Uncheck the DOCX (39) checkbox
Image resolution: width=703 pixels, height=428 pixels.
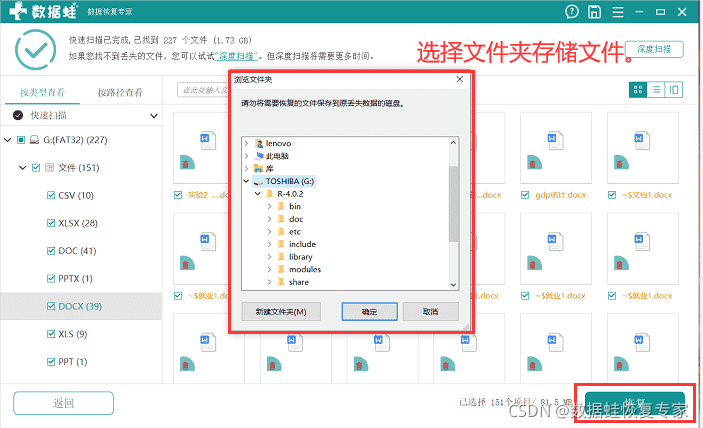click(x=51, y=307)
